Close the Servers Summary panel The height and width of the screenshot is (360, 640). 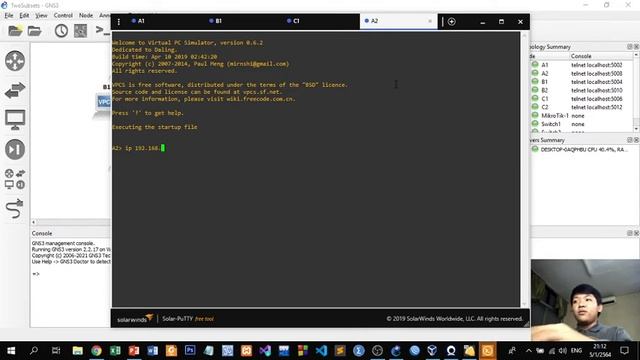click(636, 140)
